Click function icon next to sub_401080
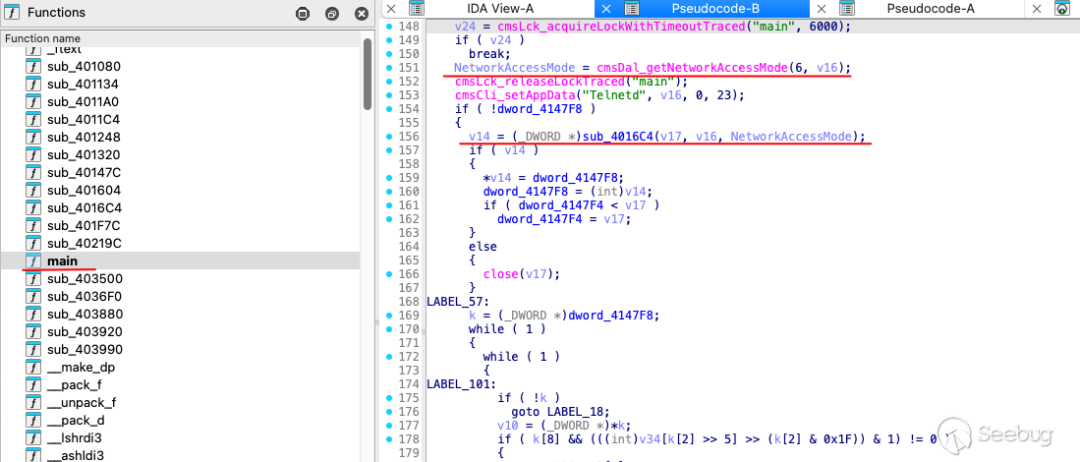Screen dimensions: 1080x462 [32, 67]
